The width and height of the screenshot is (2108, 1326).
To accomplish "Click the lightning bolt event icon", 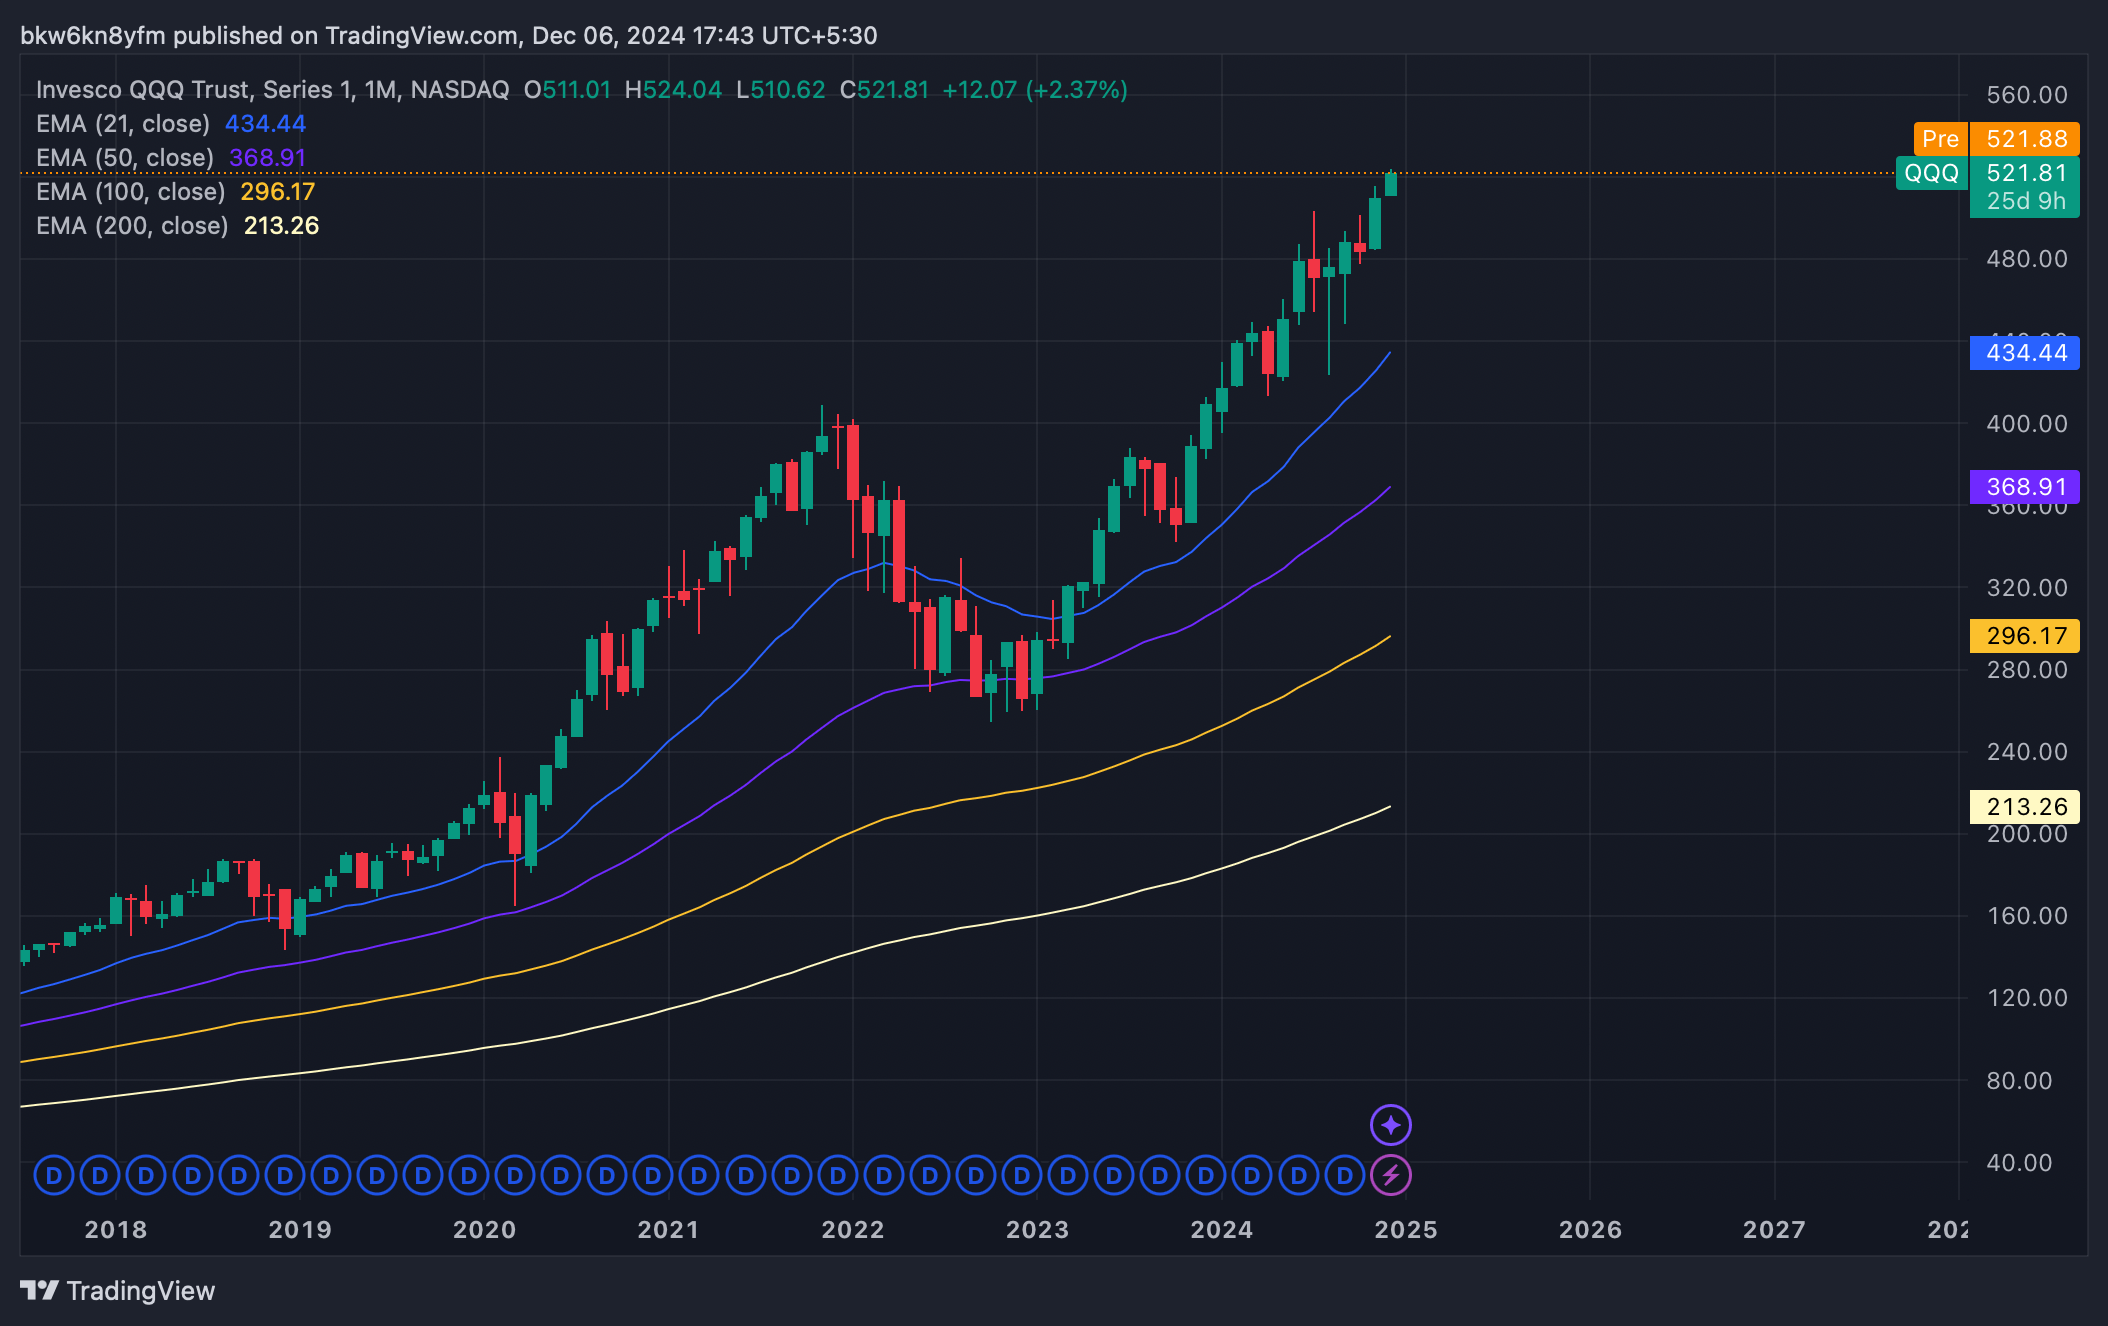I will [x=1390, y=1175].
